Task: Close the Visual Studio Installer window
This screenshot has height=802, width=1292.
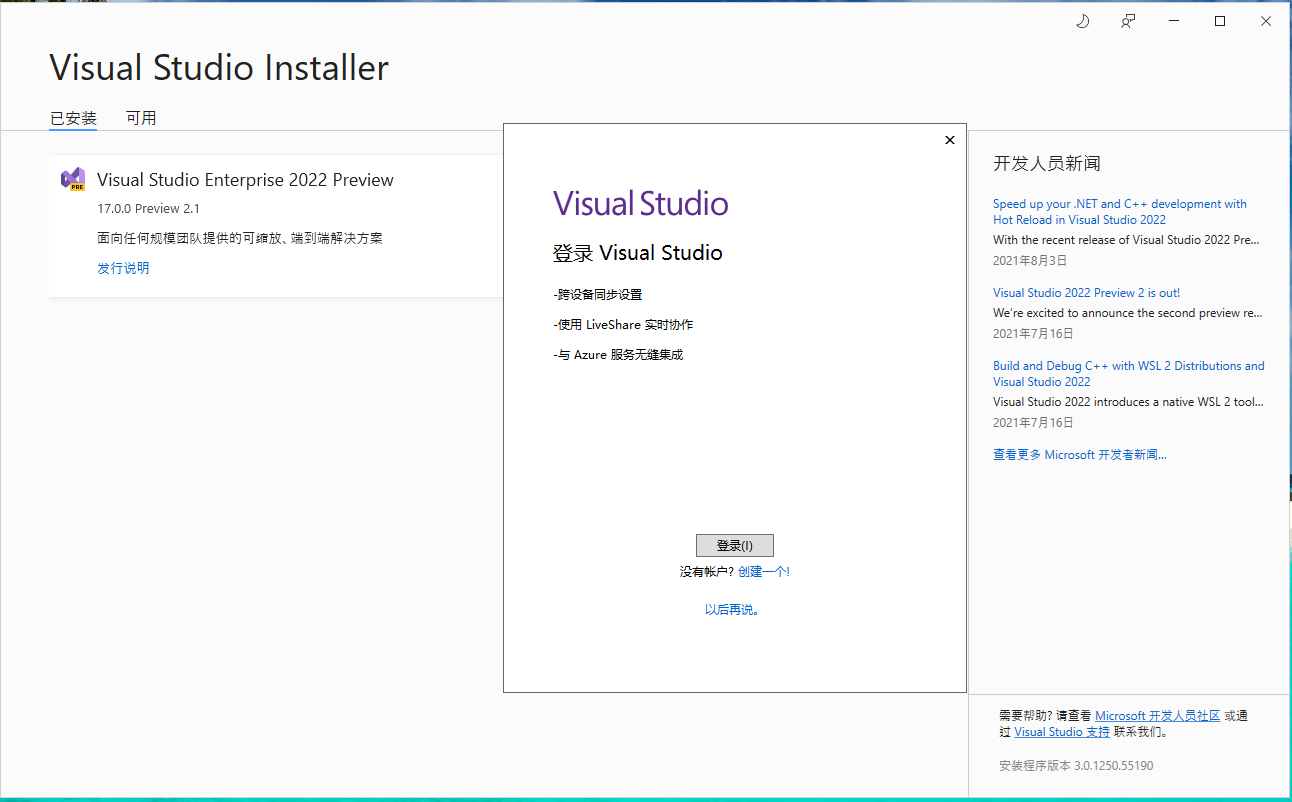Action: 1266,21
